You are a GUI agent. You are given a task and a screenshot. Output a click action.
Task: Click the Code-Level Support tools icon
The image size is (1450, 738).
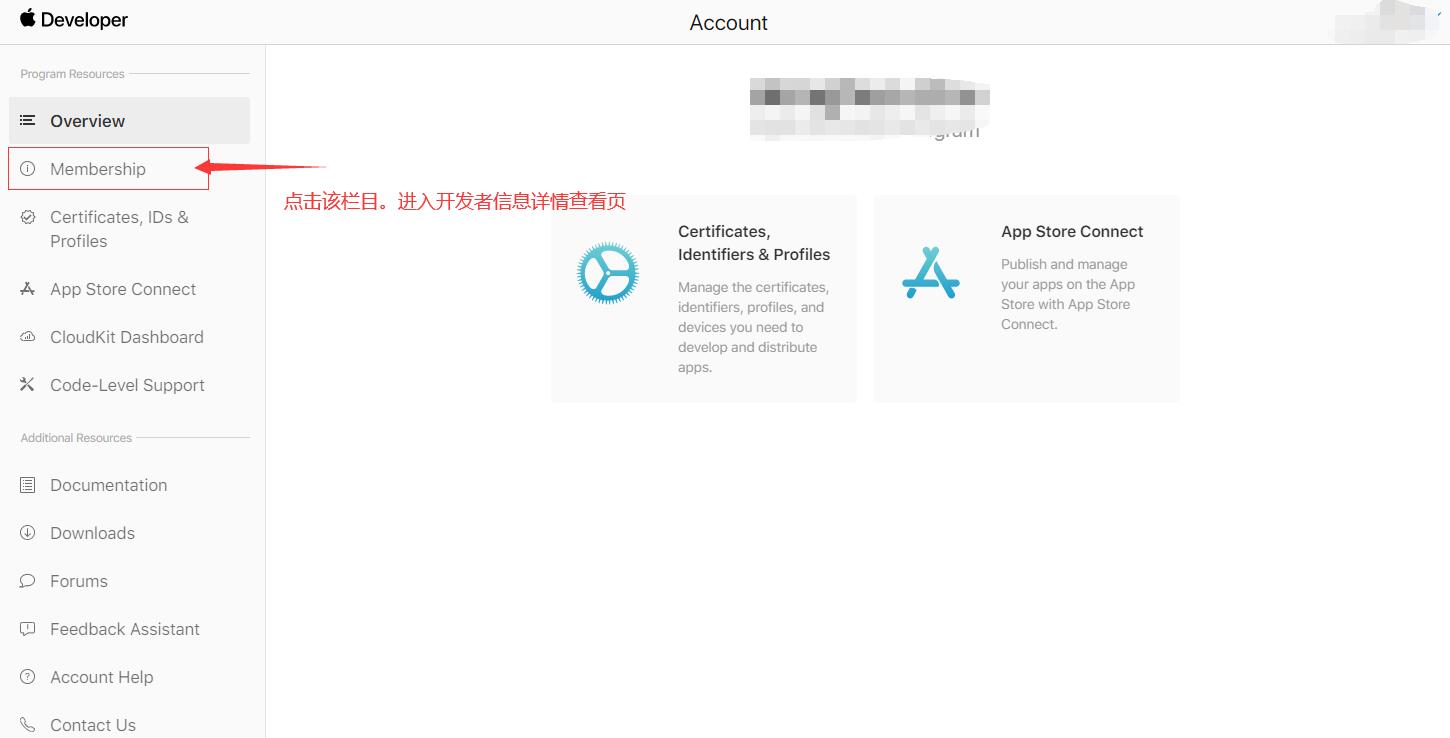pyautogui.click(x=28, y=385)
